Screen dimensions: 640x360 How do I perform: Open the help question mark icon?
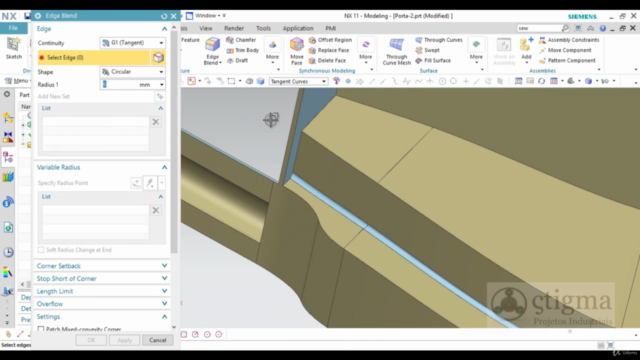point(602,28)
